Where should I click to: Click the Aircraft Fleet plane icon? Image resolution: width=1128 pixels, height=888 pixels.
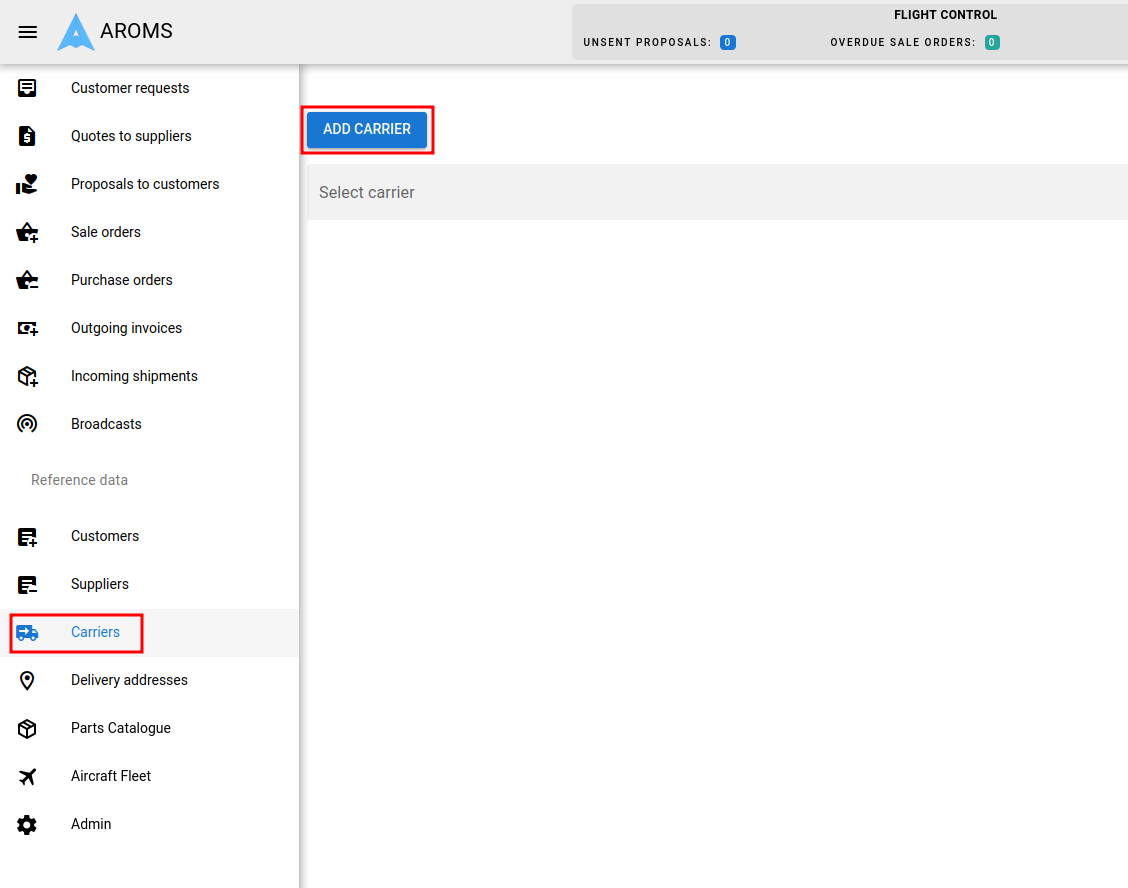(27, 776)
